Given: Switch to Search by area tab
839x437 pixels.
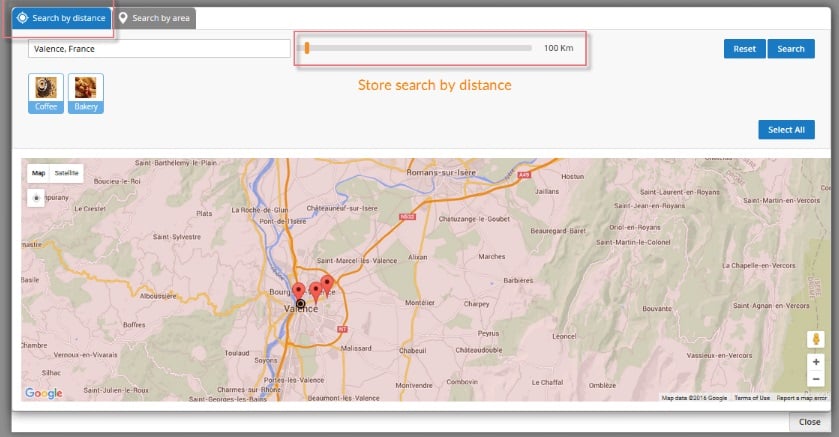Looking at the screenshot, I should 155,18.
